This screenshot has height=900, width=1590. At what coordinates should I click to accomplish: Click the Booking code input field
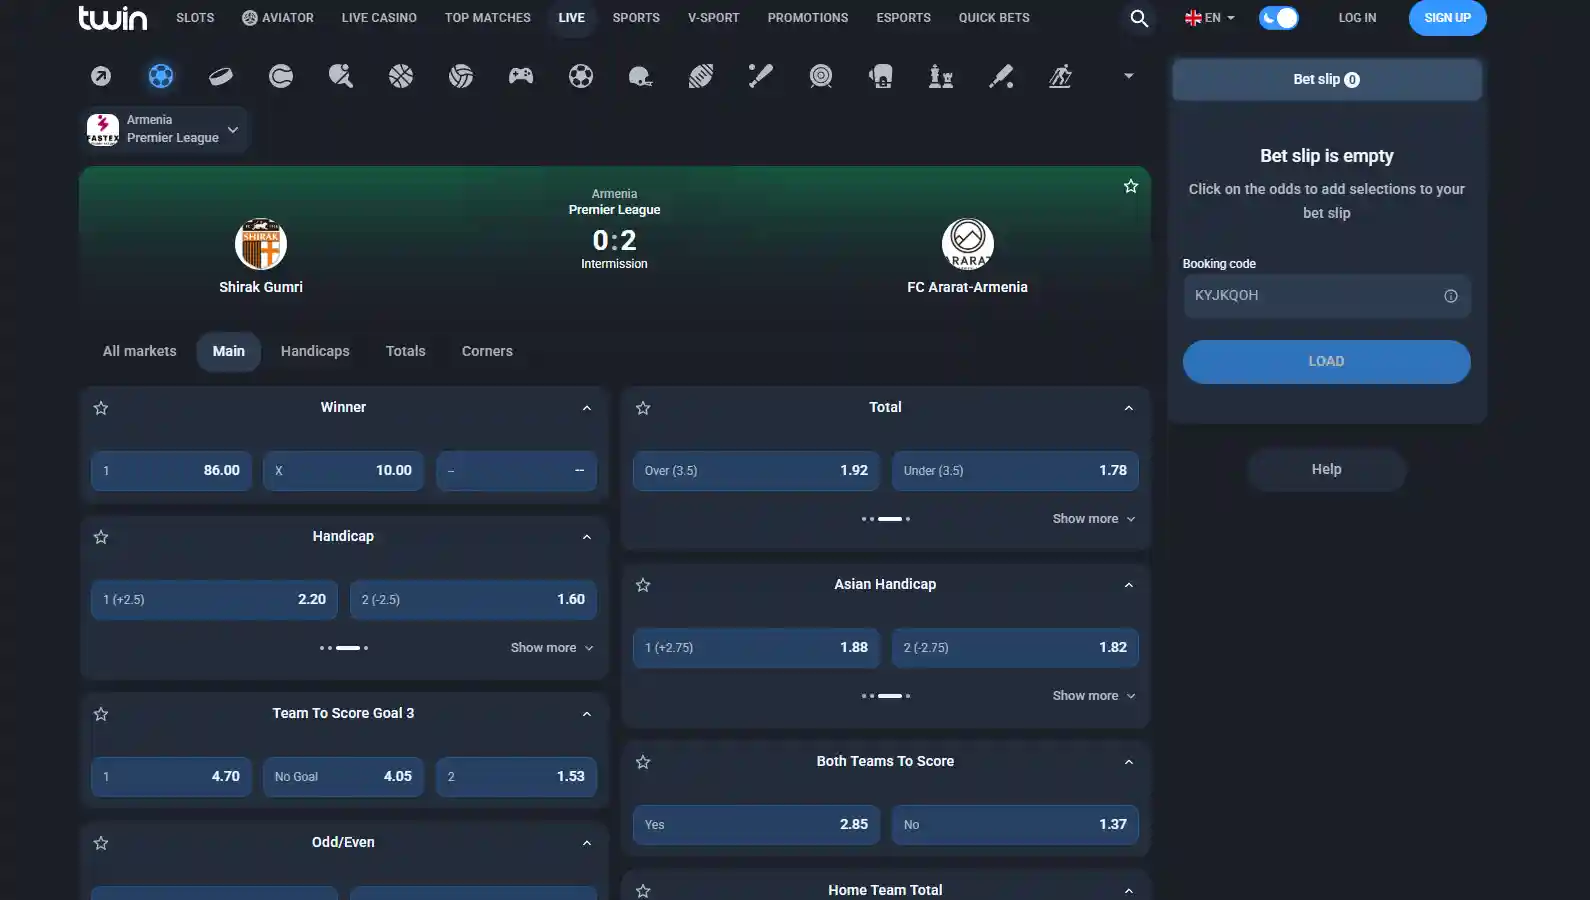click(x=1326, y=296)
